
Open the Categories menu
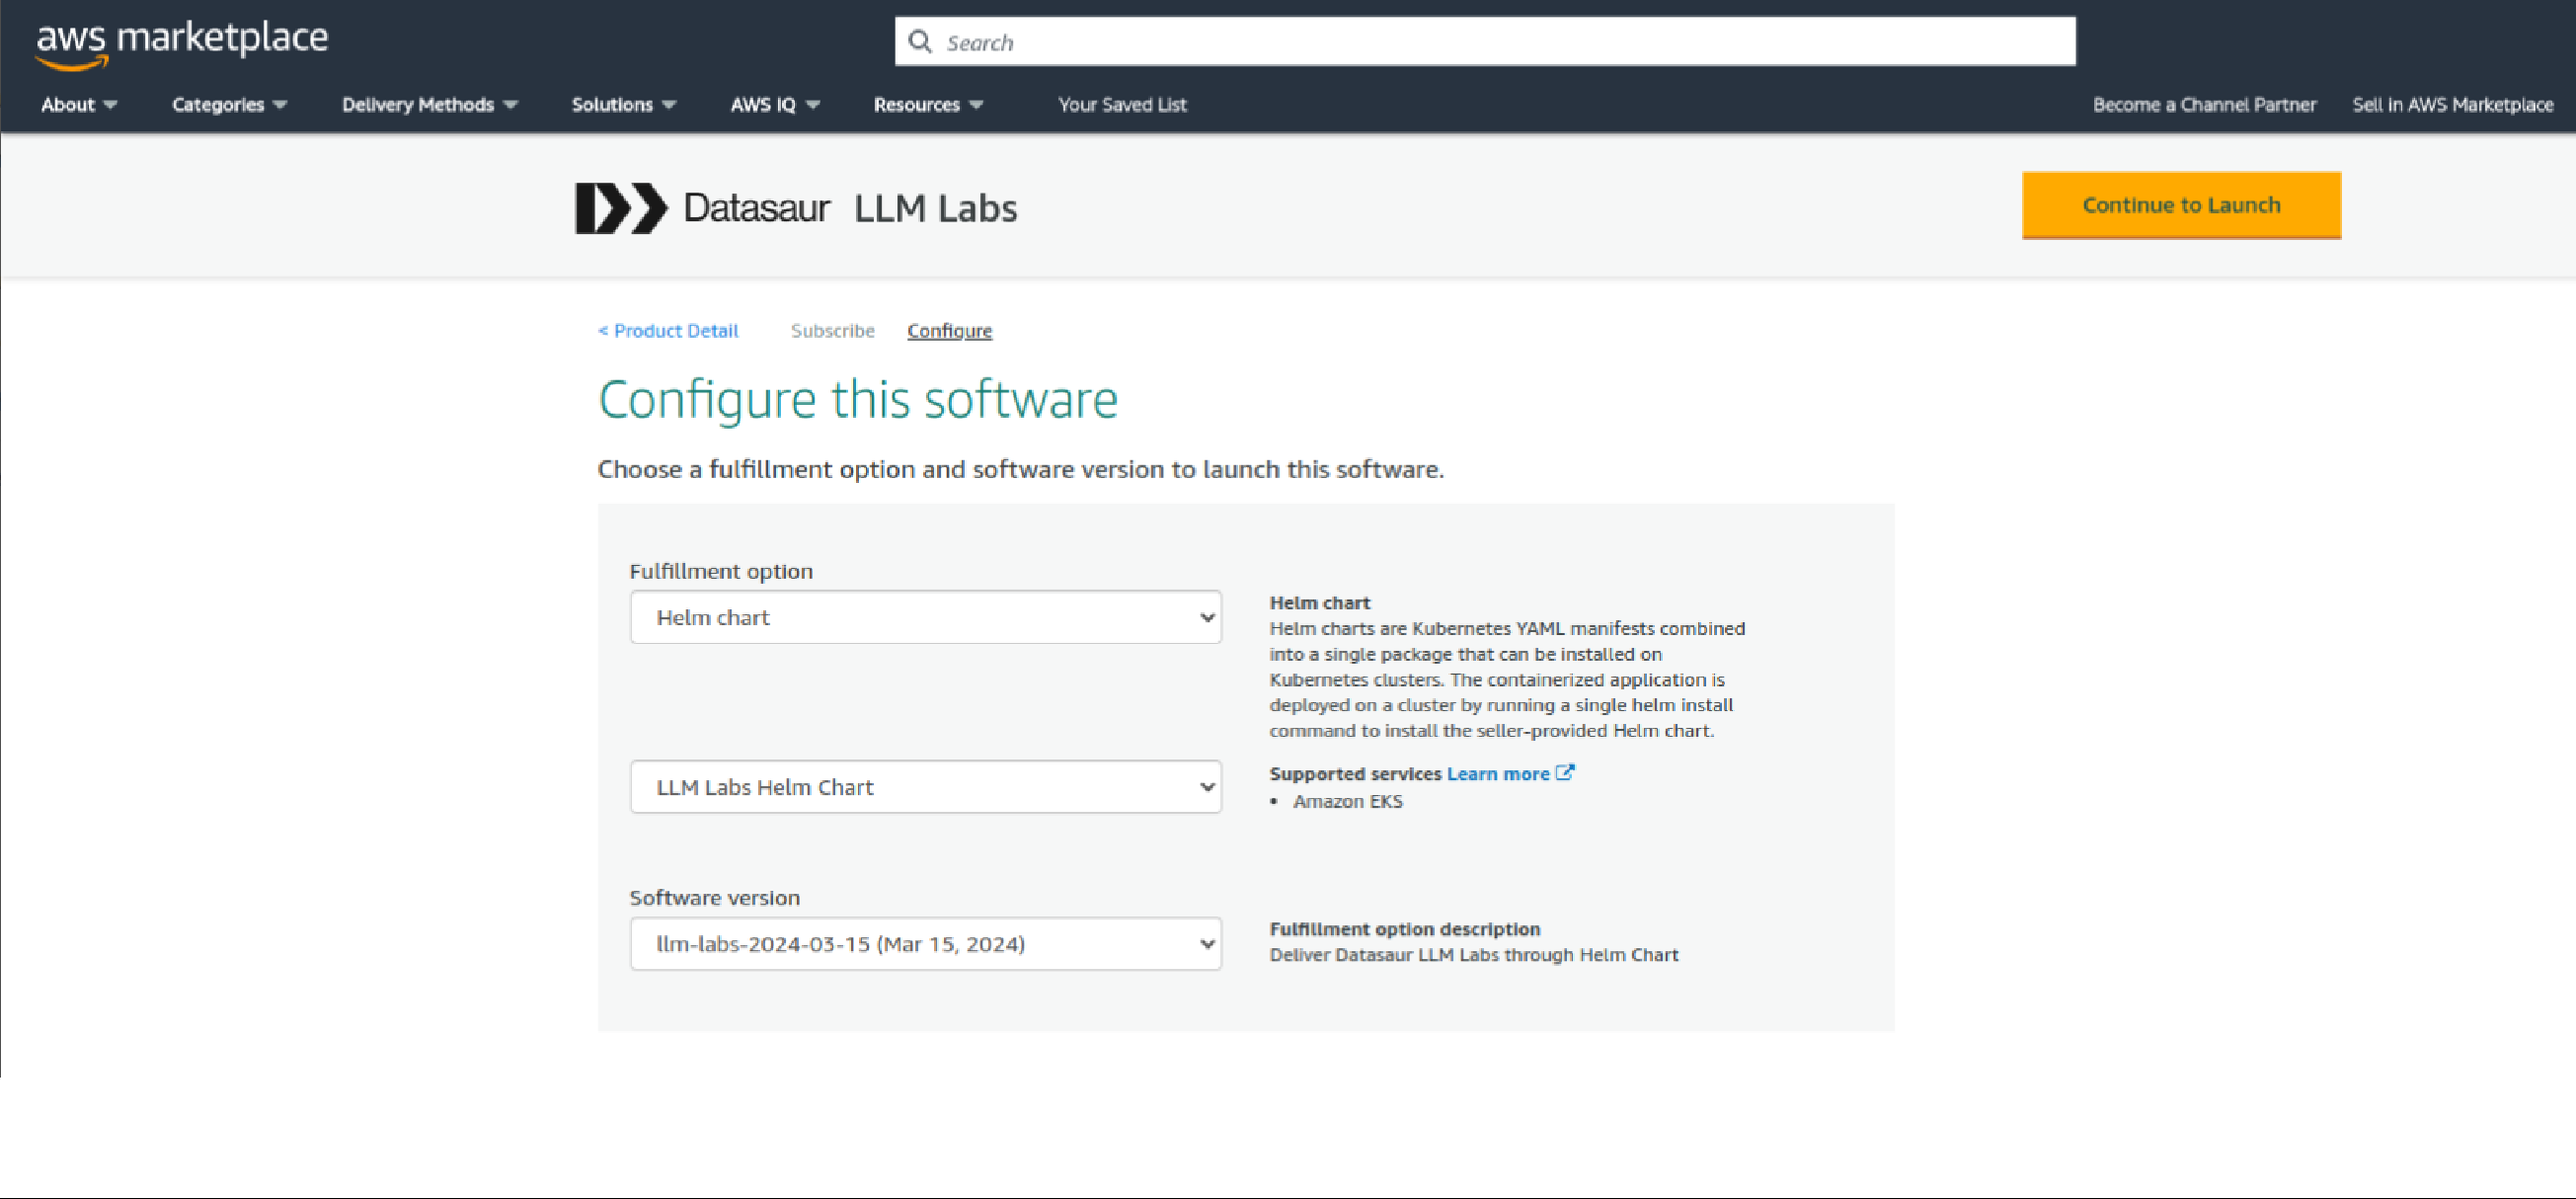pos(228,104)
